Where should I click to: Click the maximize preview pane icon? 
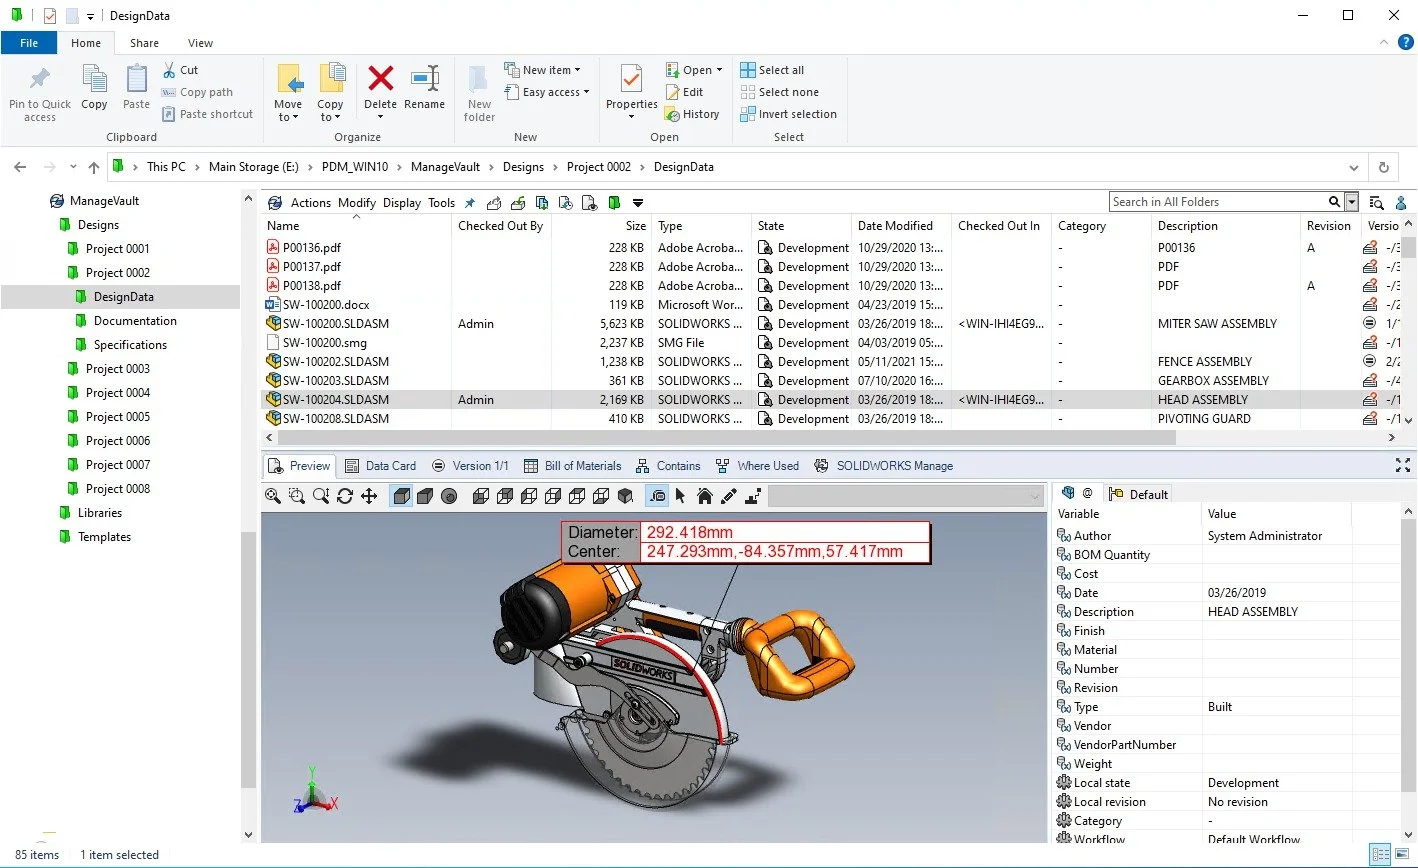(x=1402, y=466)
